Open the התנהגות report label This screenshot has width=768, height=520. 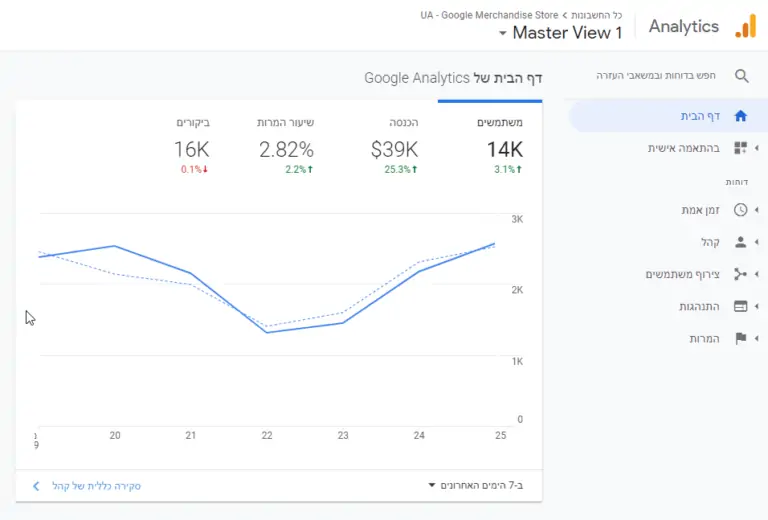pyautogui.click(x=699, y=307)
